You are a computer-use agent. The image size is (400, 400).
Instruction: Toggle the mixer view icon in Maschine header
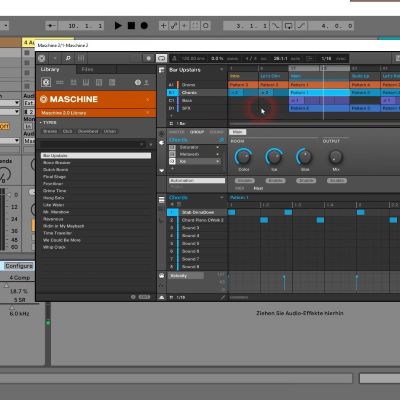81,59
